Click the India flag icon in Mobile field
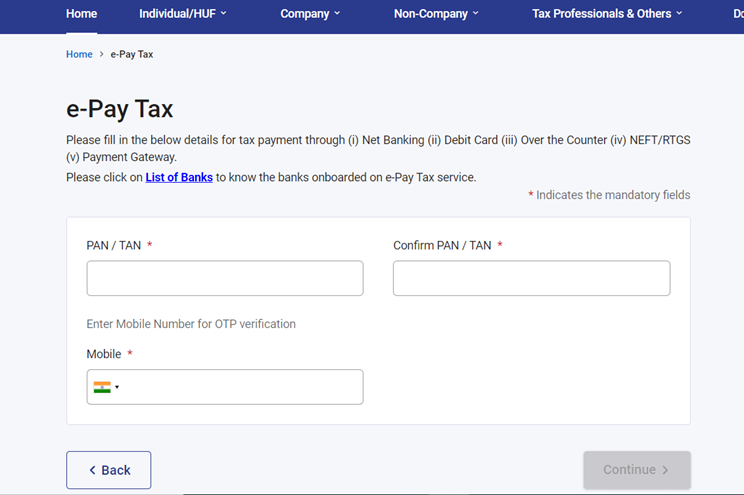This screenshot has width=744, height=495. (101, 387)
